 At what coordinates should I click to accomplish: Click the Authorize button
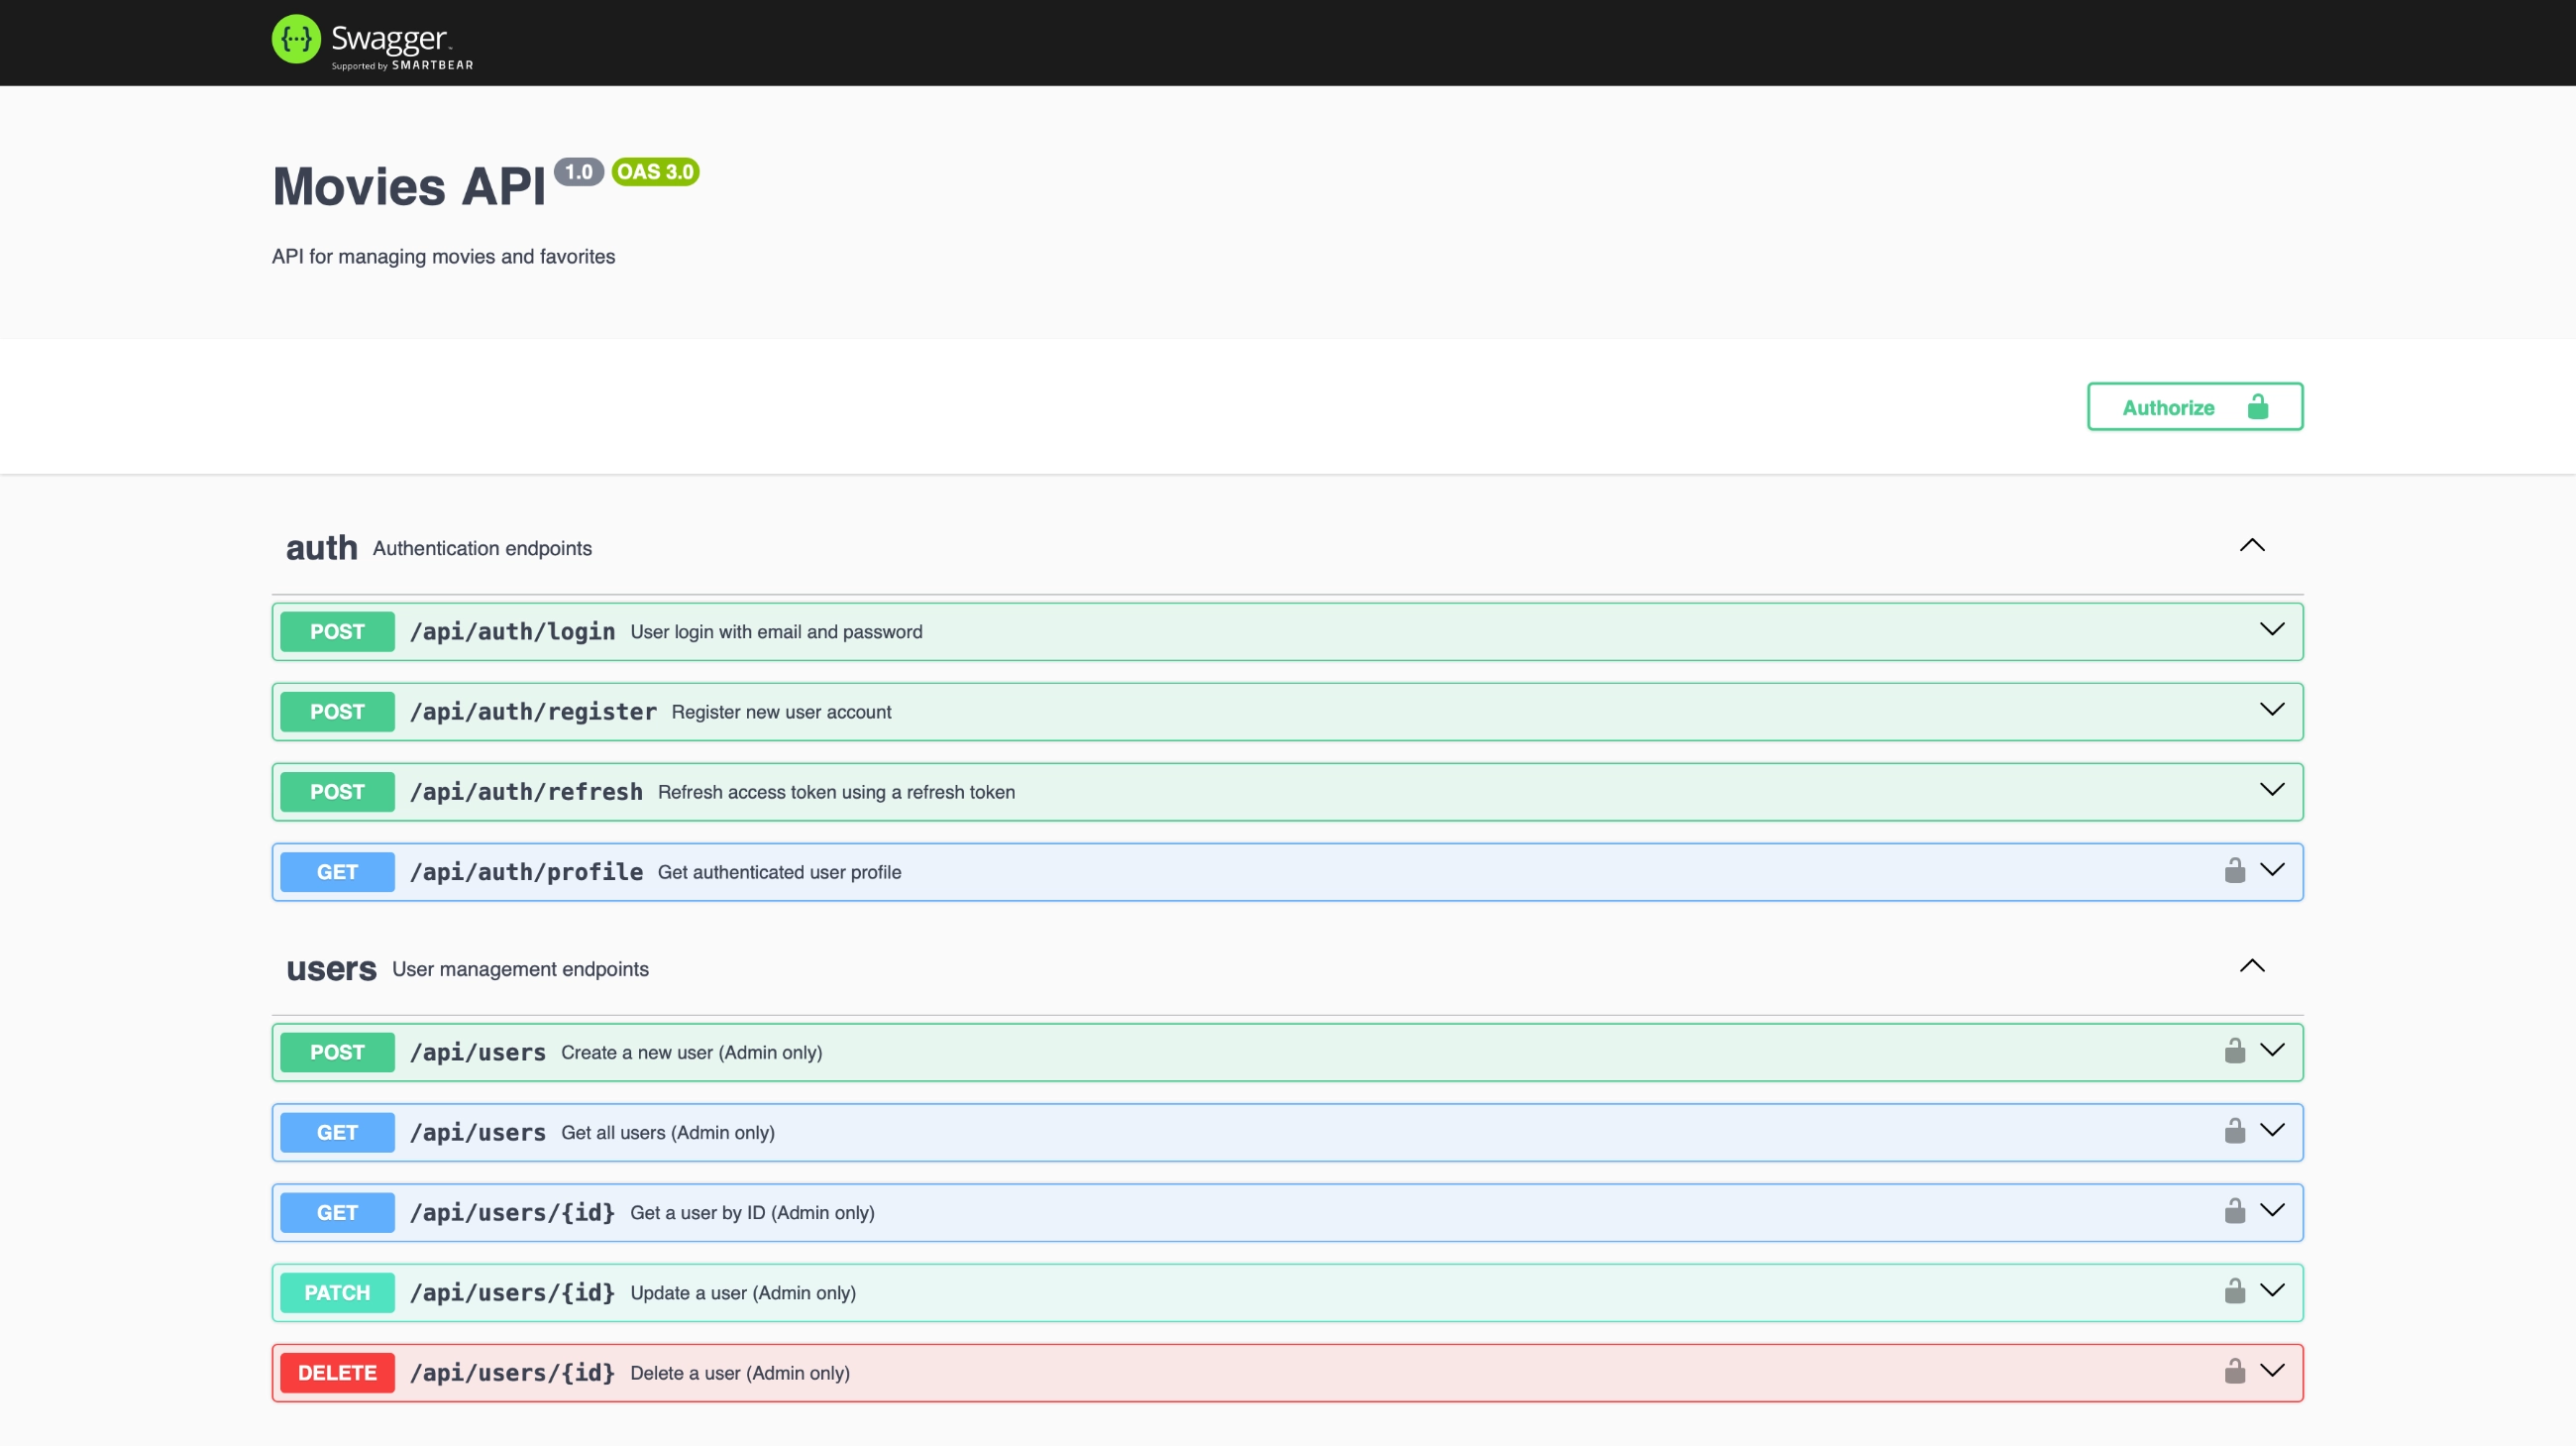(x=2170, y=407)
